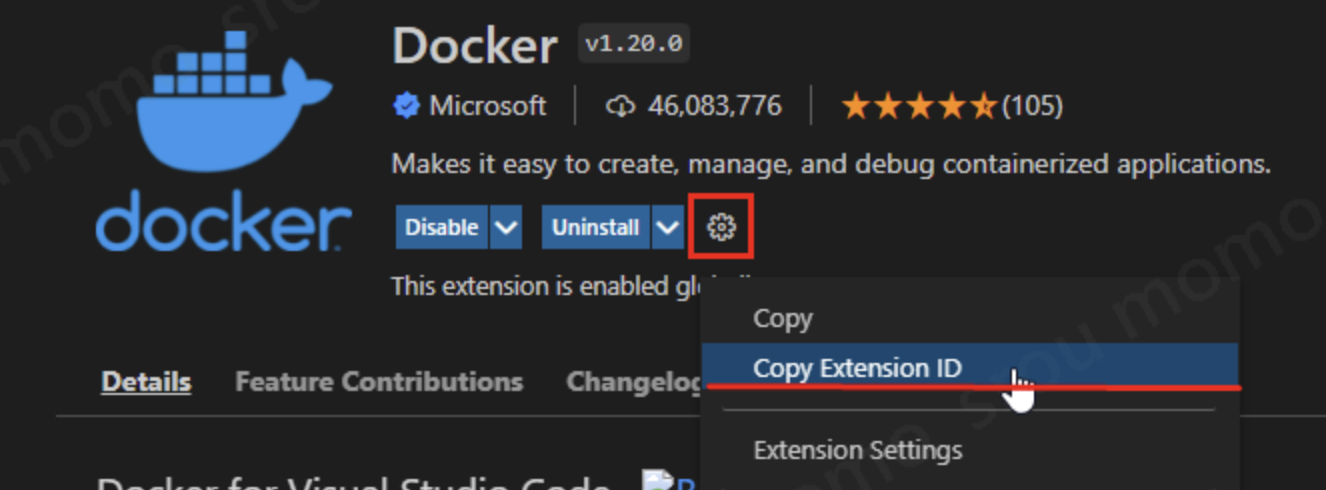Switch to the Changelog tab

coord(634,382)
